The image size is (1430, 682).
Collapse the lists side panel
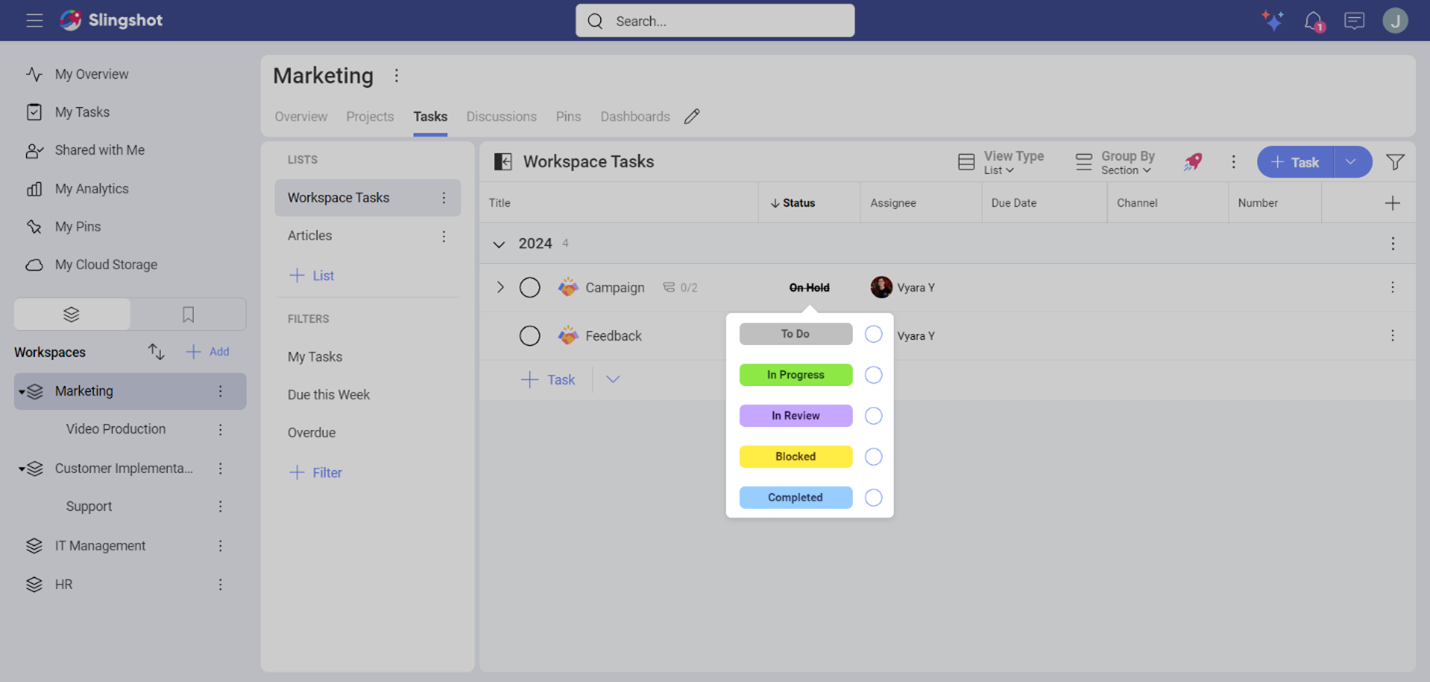tap(503, 161)
